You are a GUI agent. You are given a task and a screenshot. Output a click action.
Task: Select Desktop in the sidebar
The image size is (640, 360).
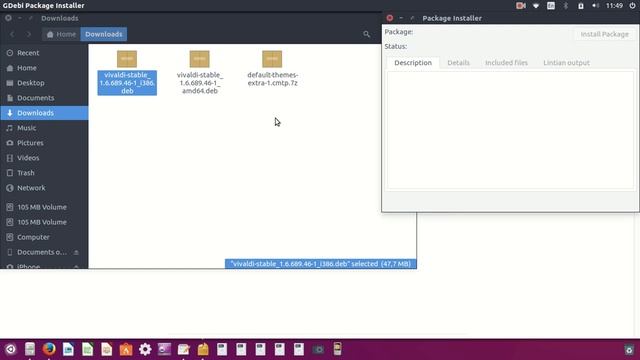(44, 83)
